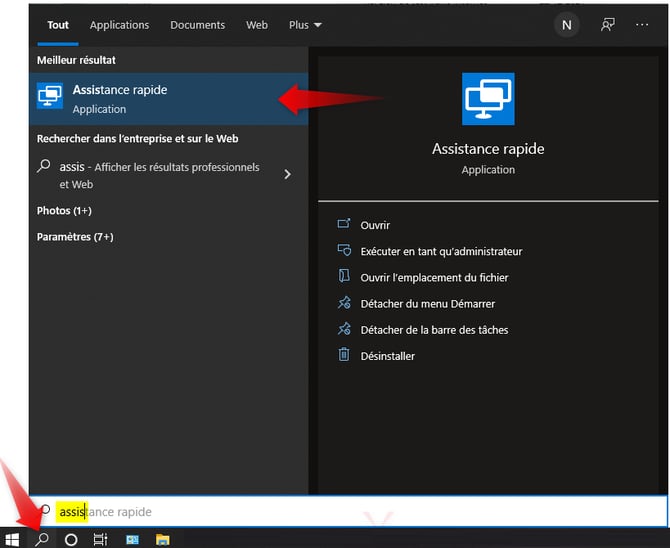670x548 pixels.
Task: Choose Exécuter en tant qu'administrateur
Action: [441, 251]
